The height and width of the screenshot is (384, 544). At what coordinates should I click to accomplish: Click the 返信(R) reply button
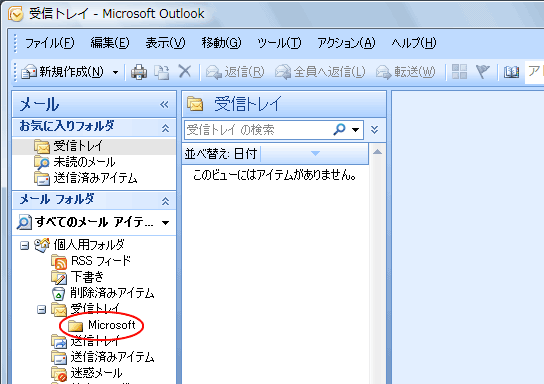pyautogui.click(x=235, y=72)
